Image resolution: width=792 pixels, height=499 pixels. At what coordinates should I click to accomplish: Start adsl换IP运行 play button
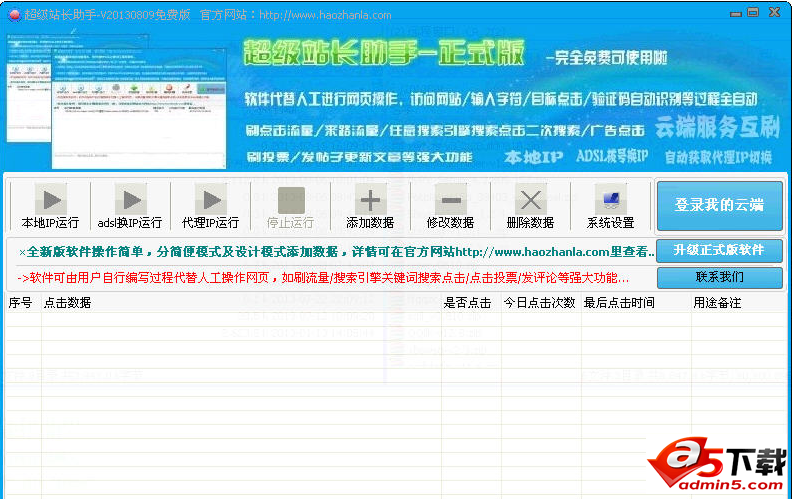click(x=131, y=201)
